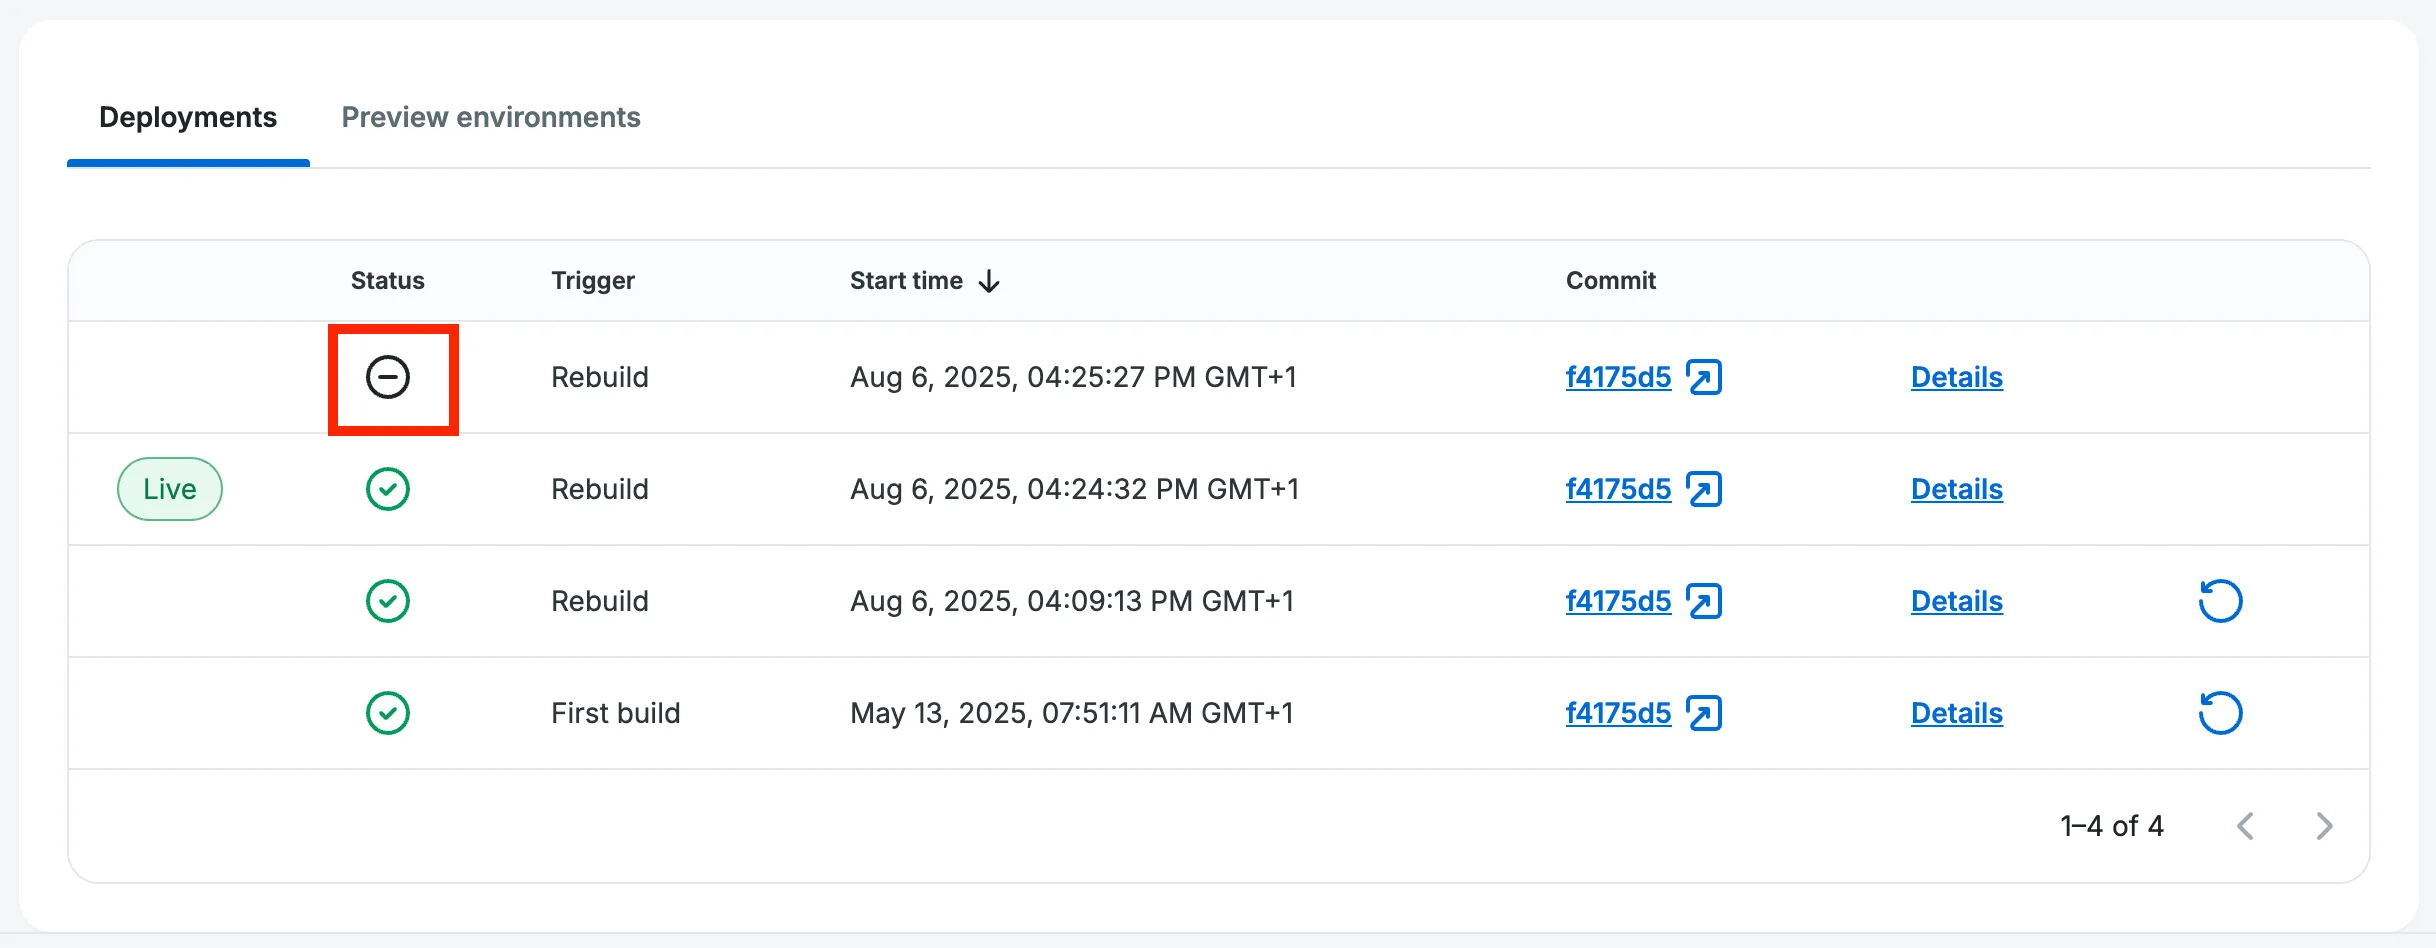Go to previous page of deployments

(2246, 826)
